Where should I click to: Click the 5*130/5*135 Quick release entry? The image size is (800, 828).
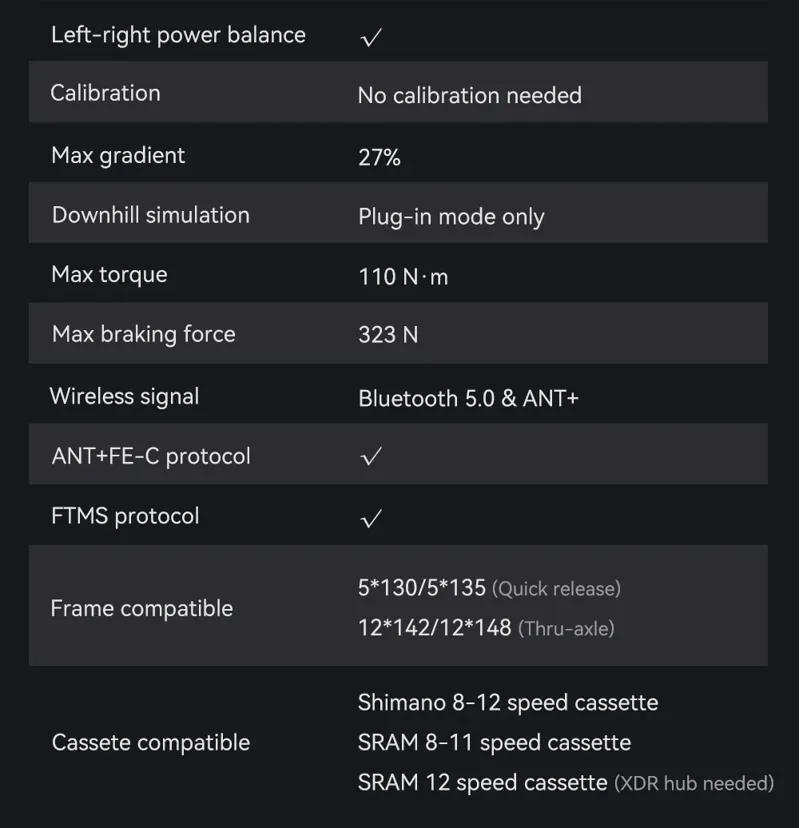[x=489, y=588]
